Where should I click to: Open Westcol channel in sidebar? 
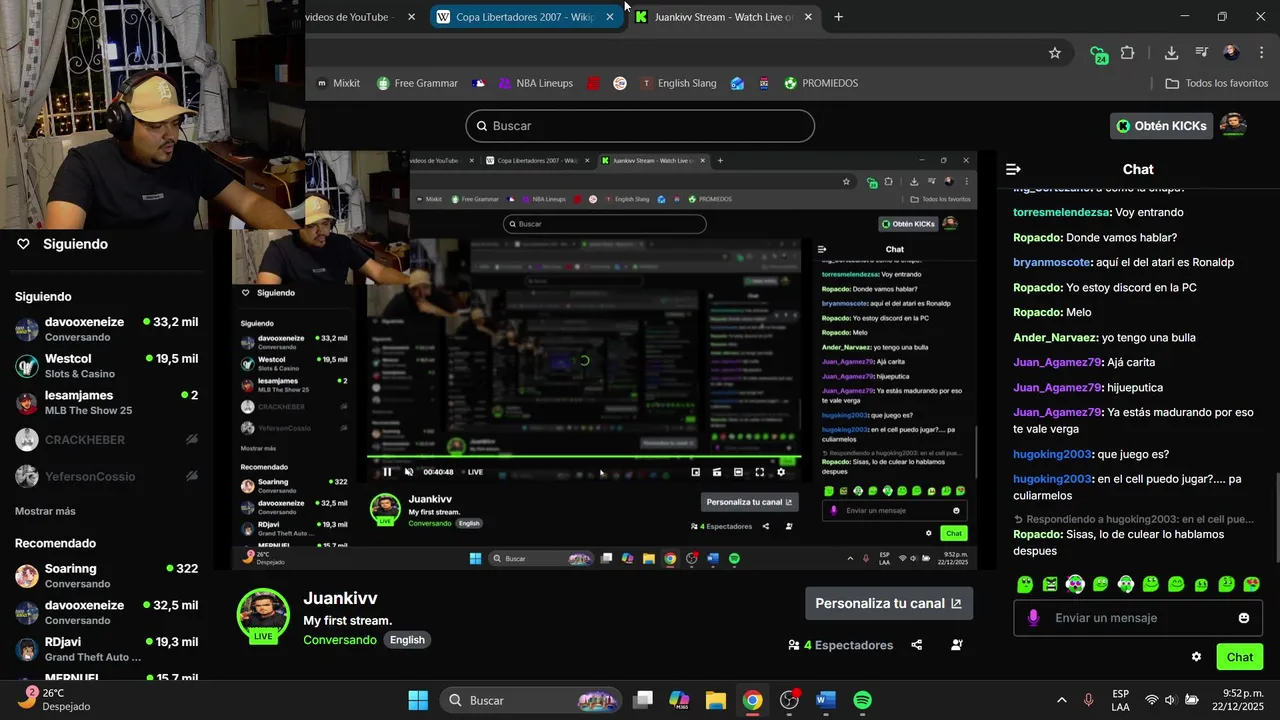click(x=106, y=366)
